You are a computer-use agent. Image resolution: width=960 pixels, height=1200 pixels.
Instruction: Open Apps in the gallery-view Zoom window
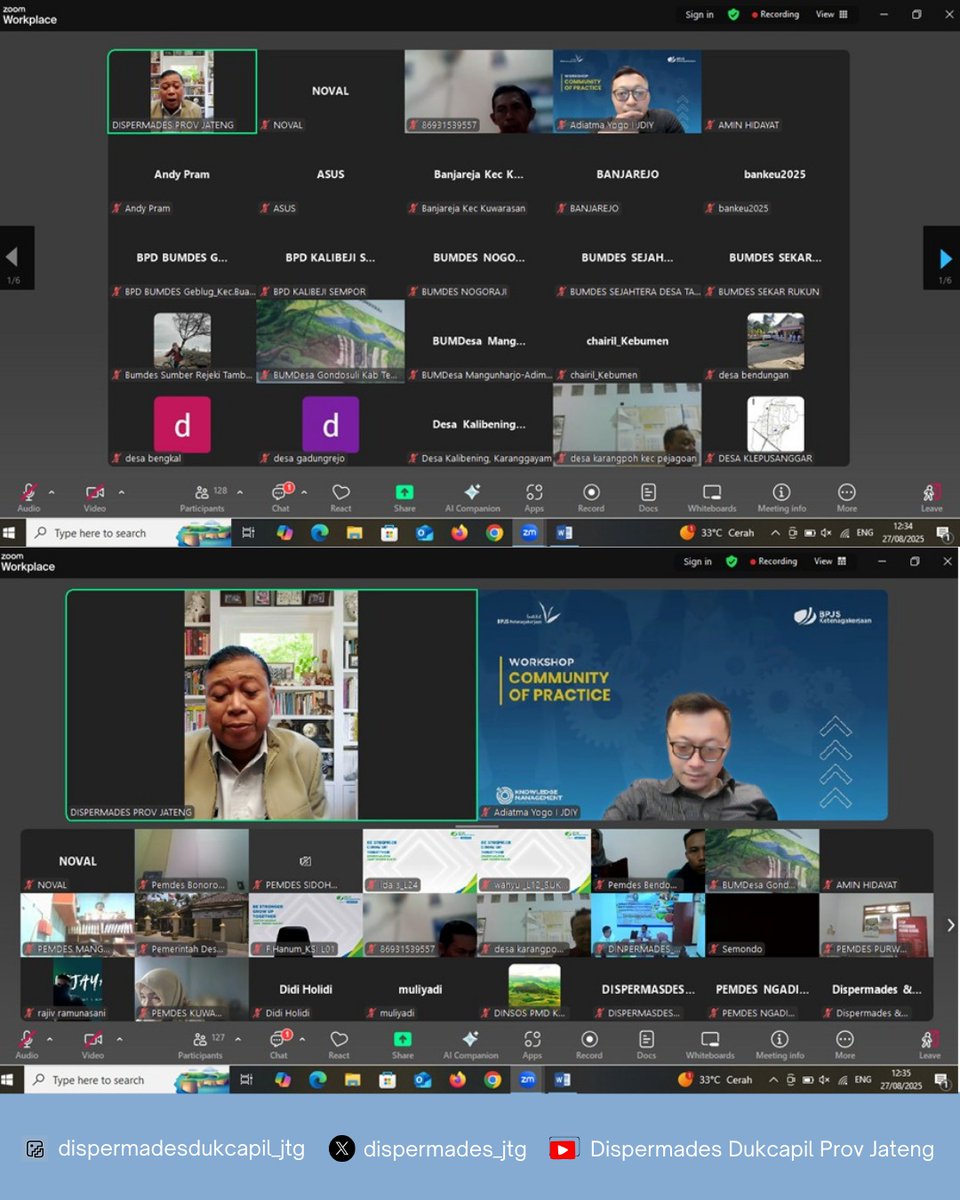[x=534, y=497]
